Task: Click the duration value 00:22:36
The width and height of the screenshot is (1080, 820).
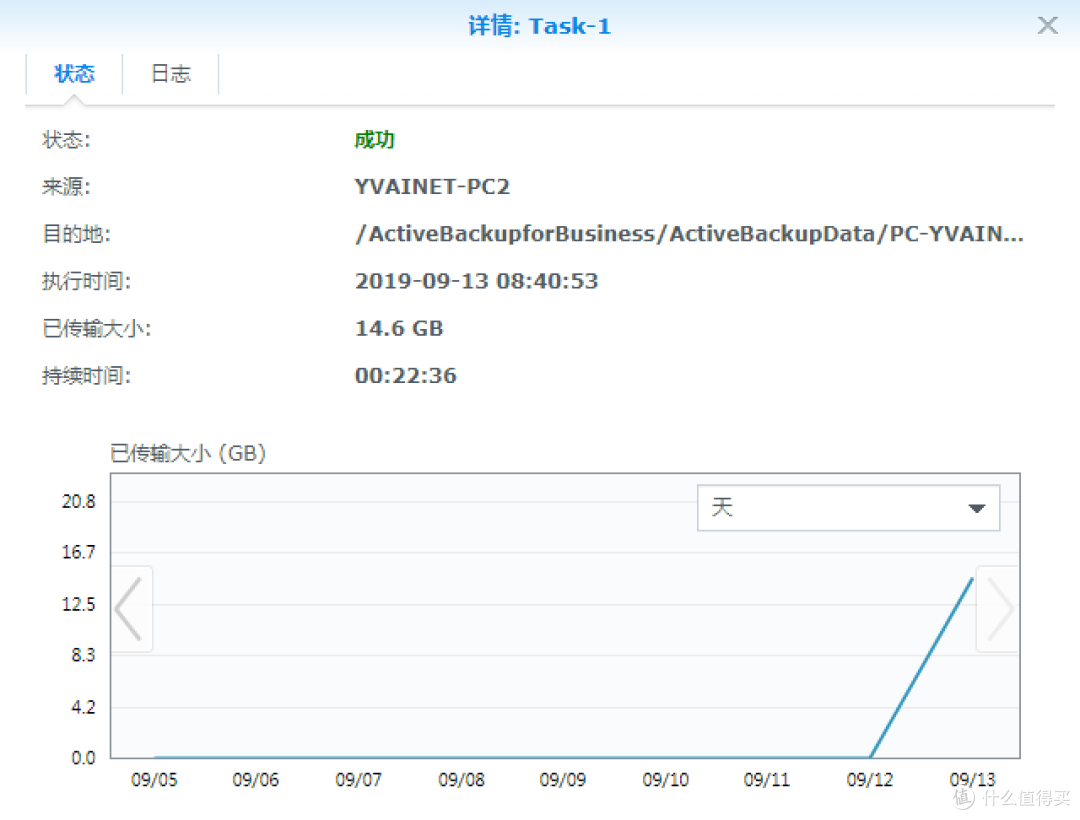Action: coord(405,376)
